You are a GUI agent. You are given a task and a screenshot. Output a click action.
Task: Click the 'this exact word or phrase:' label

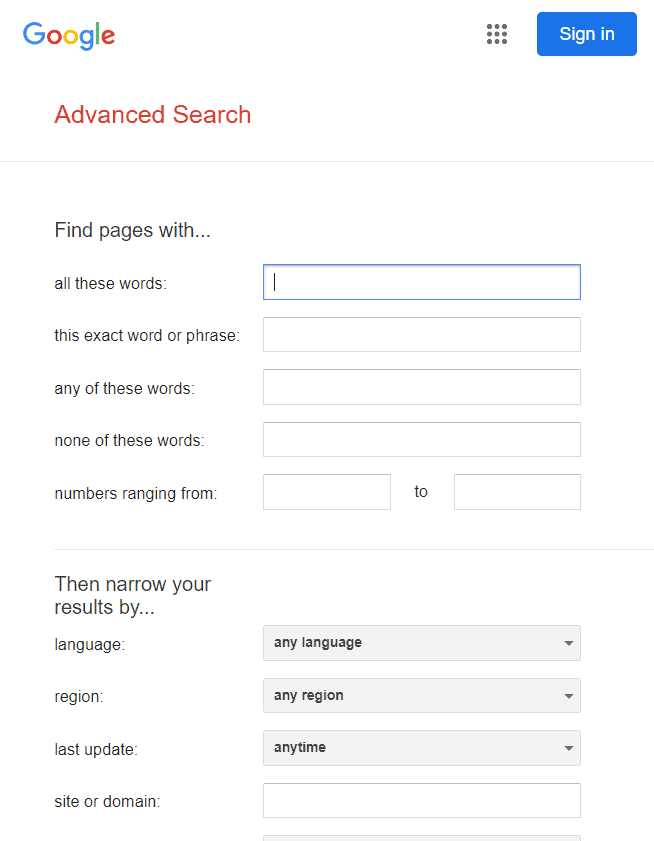(147, 336)
